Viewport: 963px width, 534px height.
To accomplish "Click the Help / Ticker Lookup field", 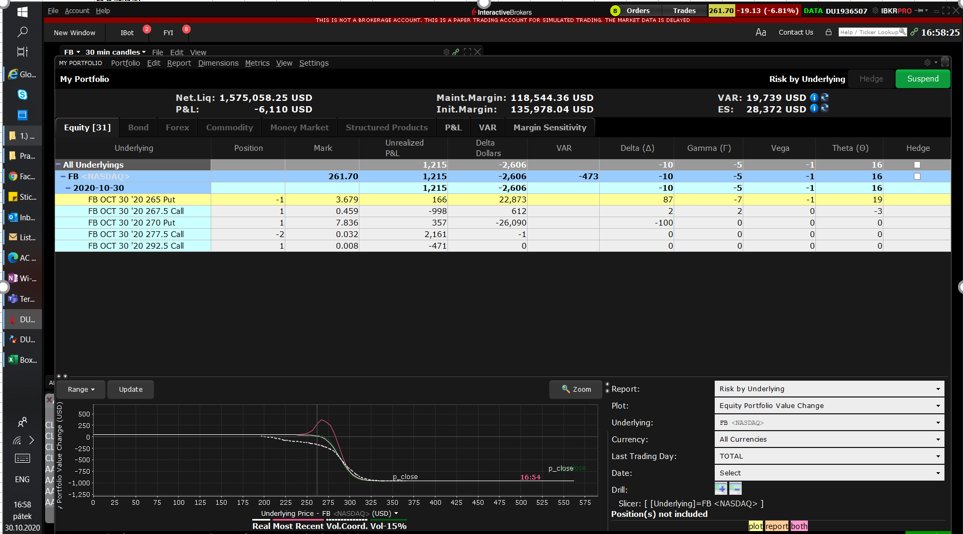I will 870,32.
